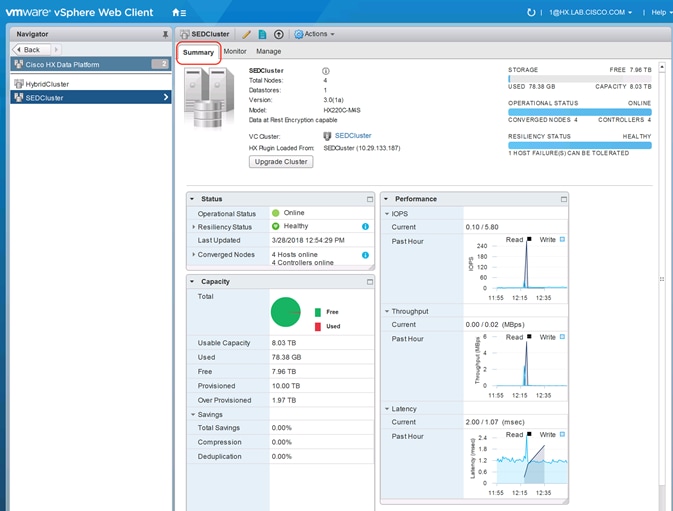Toggle Latency Read series legend box
This screenshot has height=511, width=673.
click(x=529, y=434)
